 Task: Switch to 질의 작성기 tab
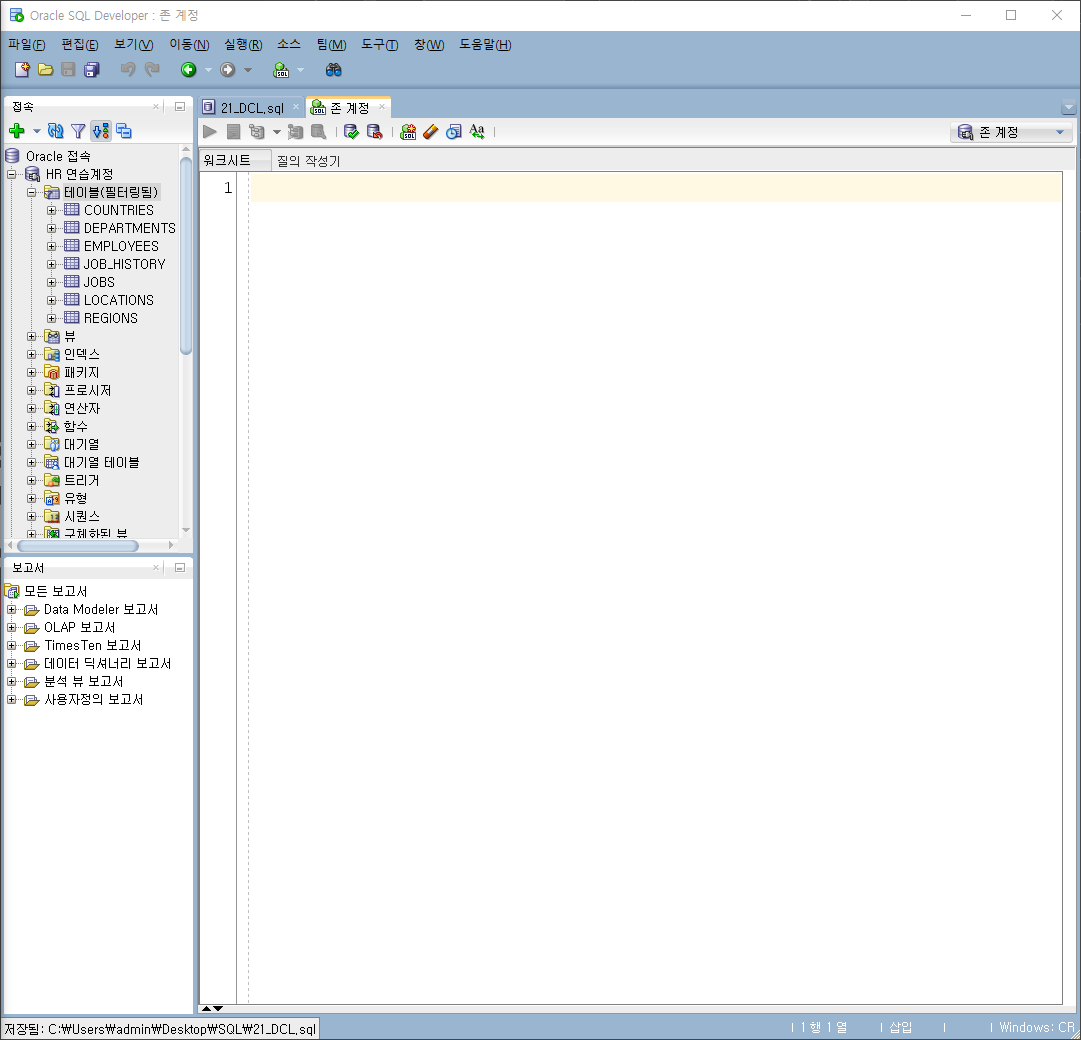pyautogui.click(x=308, y=161)
